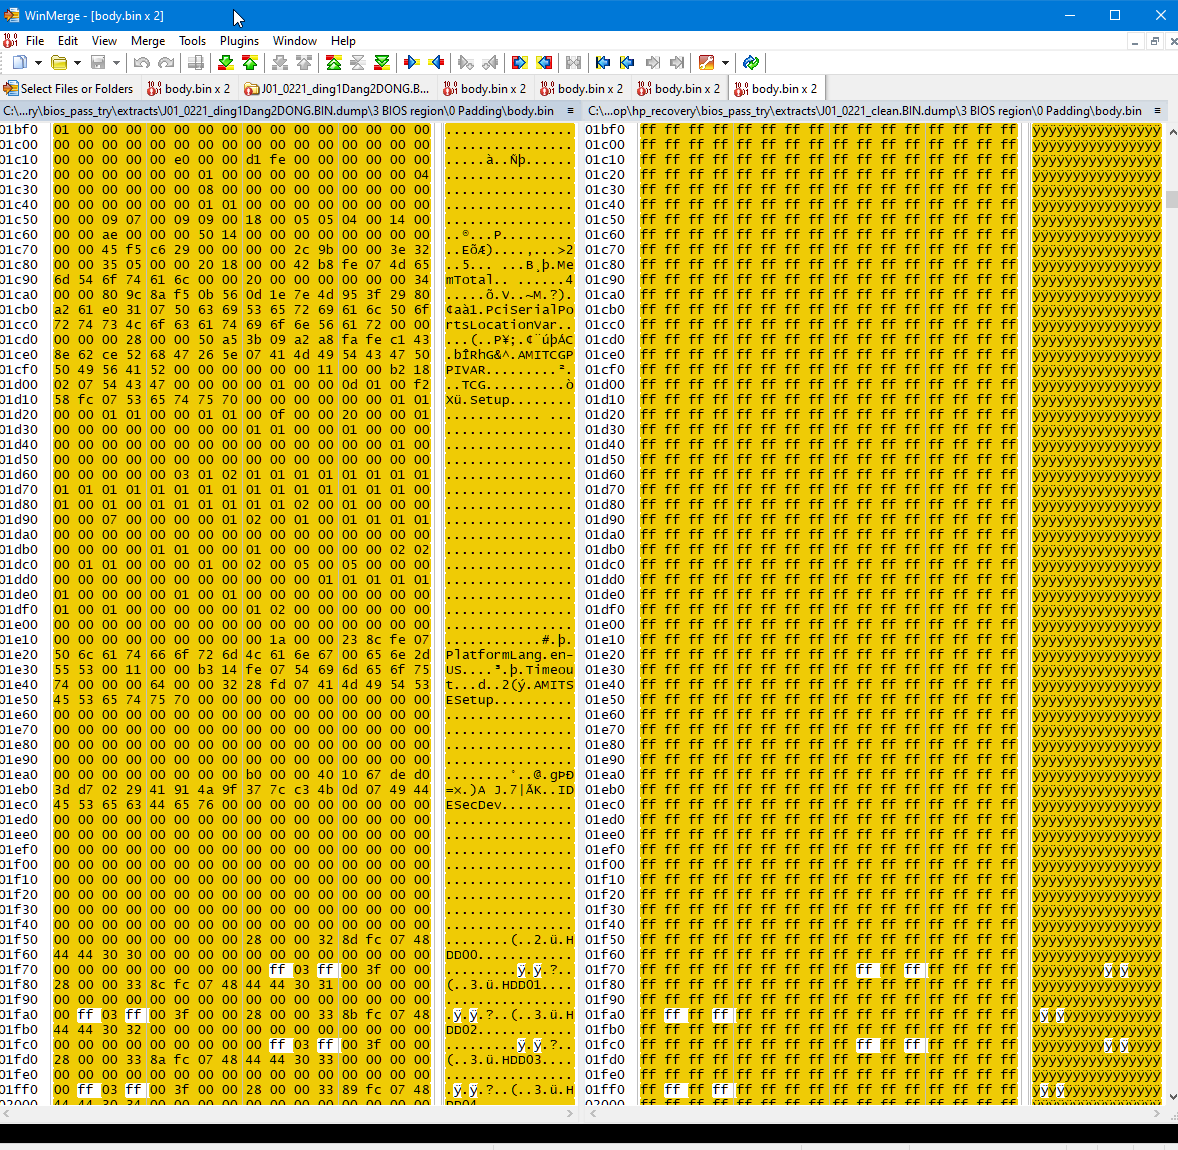Go to previous difference with green up arrow
Screen dimensions: 1178x1150
coord(250,63)
